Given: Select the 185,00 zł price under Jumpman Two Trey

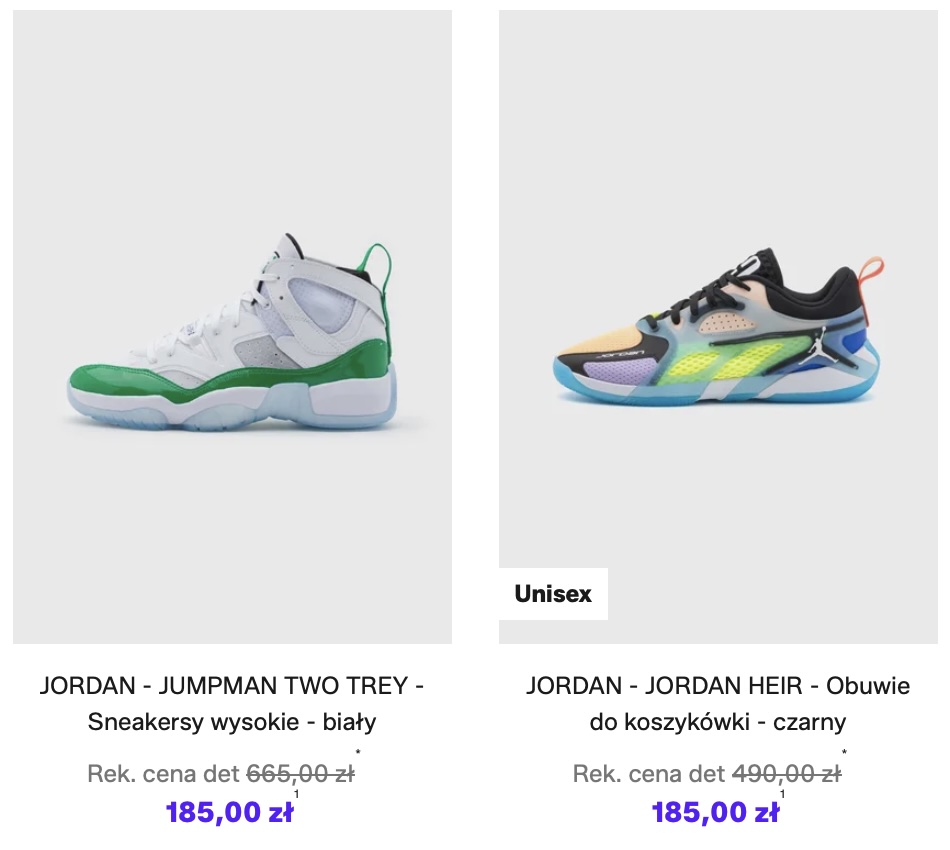Looking at the screenshot, I should coord(230,812).
